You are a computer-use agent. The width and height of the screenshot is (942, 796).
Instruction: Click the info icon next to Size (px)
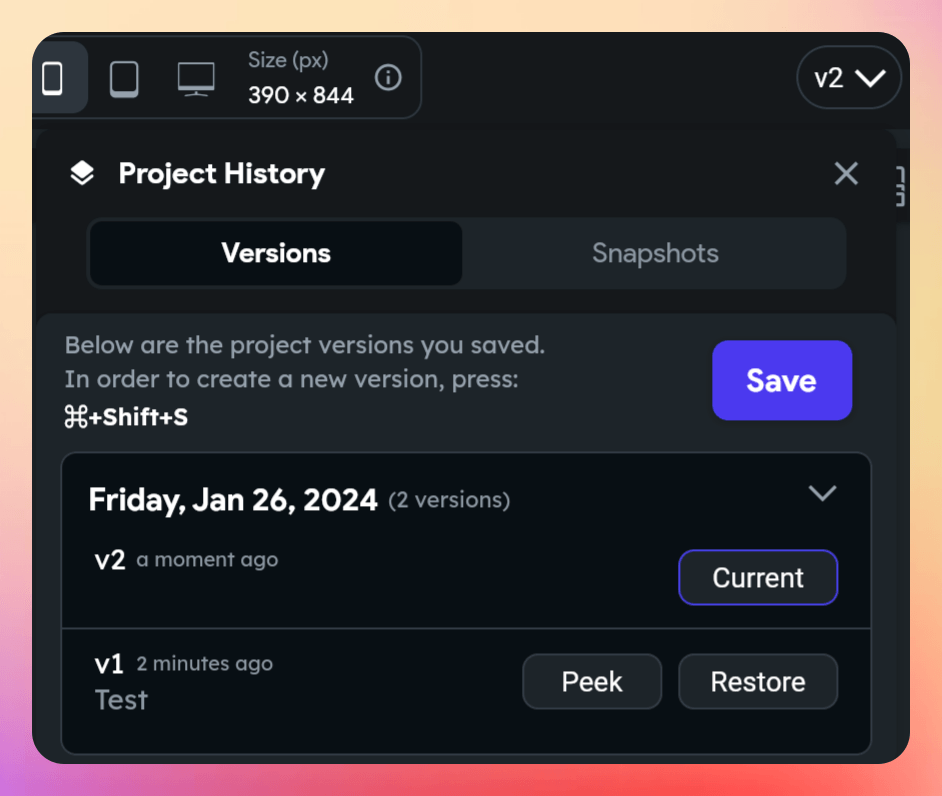[x=388, y=78]
